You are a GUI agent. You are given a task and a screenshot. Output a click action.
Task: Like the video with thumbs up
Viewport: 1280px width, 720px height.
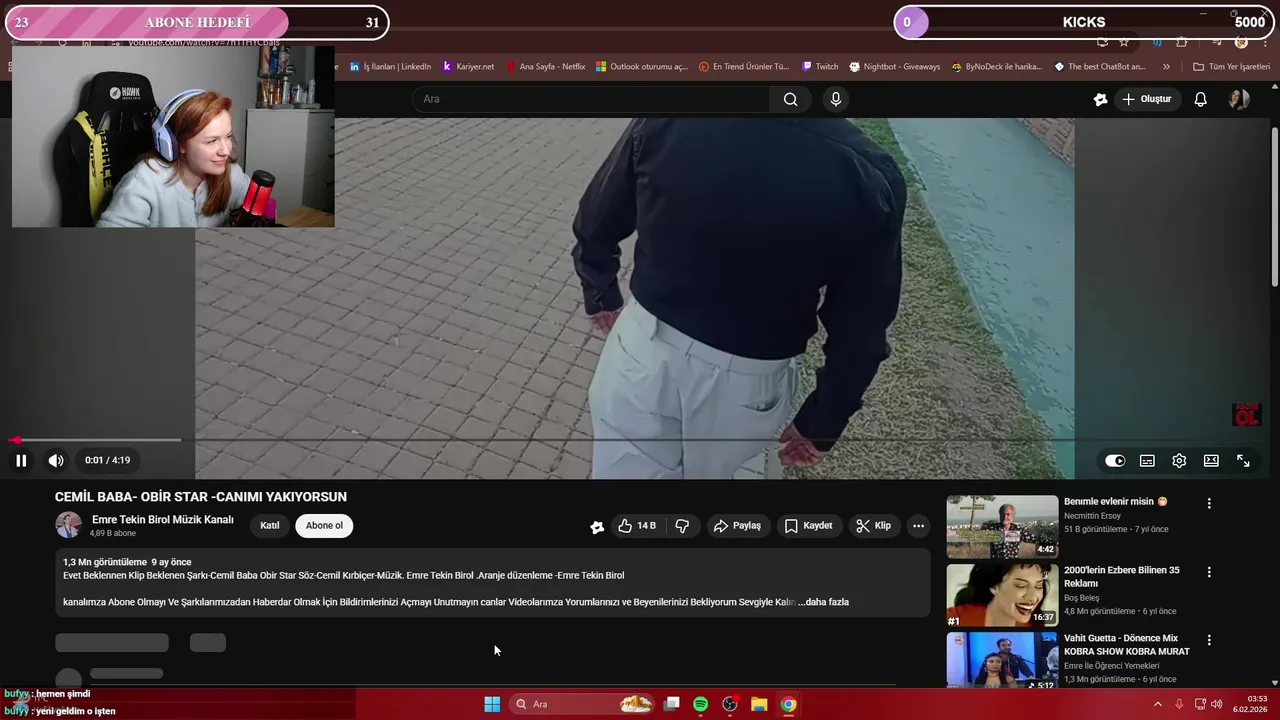[637, 526]
